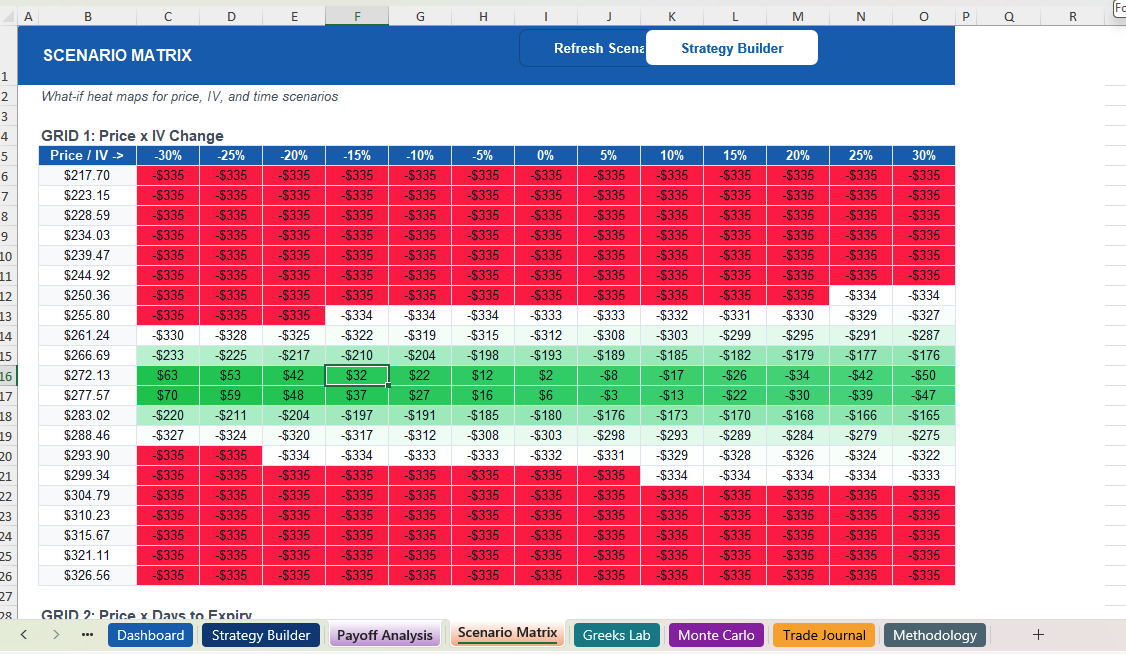This screenshot has width=1126, height=654.
Task: Switch to the Payoff Analysis tab
Action: click(x=385, y=635)
